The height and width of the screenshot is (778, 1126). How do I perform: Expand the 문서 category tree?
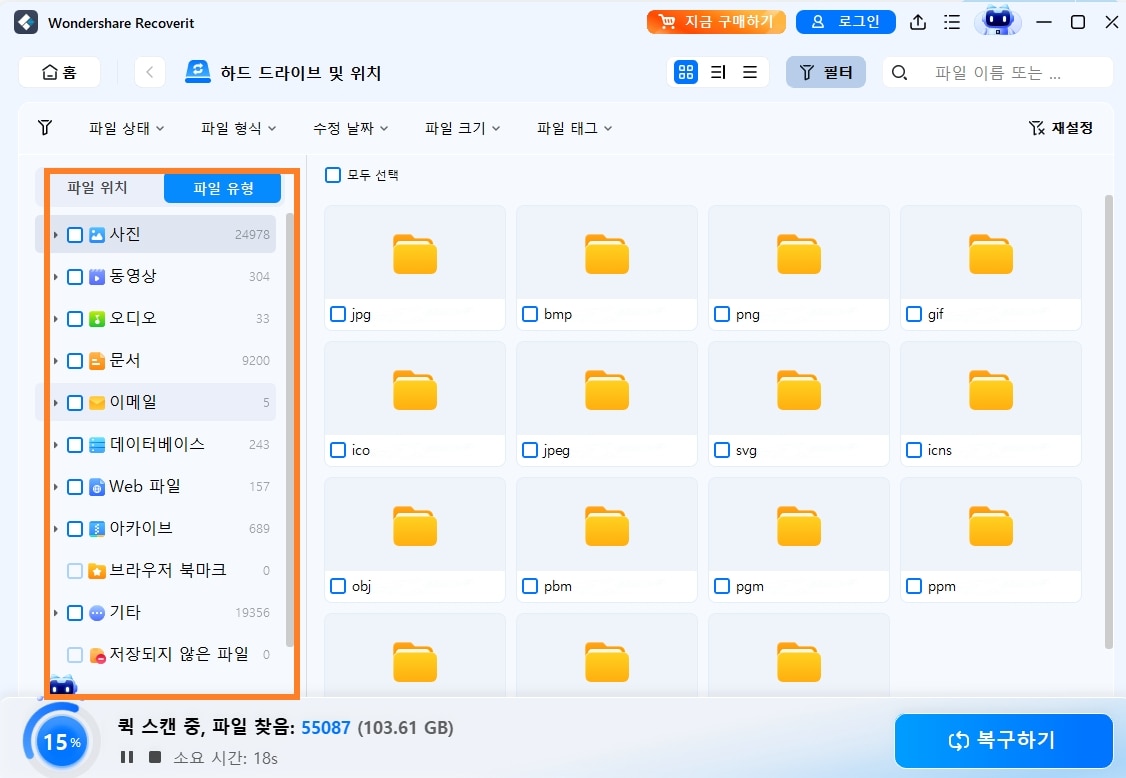coord(55,360)
